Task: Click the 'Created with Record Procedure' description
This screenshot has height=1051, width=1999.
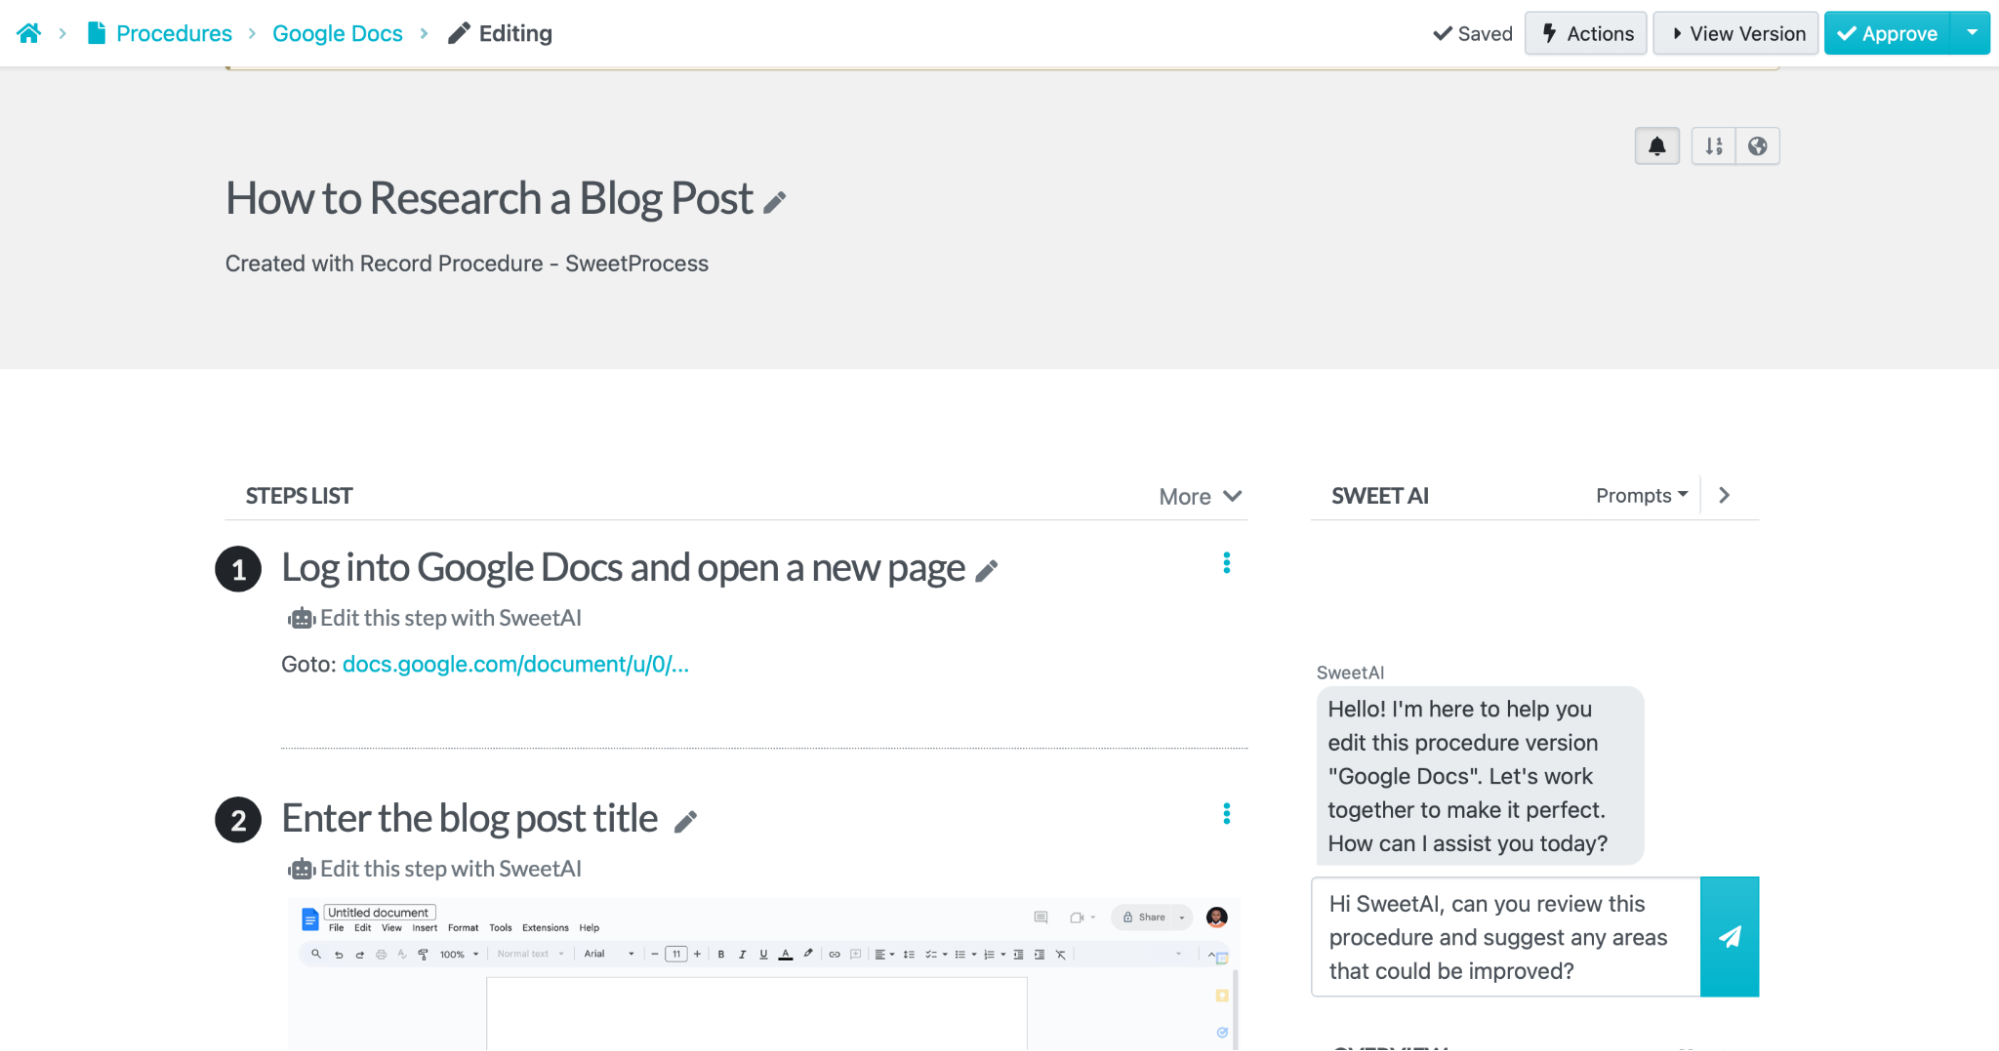Action: coord(467,263)
